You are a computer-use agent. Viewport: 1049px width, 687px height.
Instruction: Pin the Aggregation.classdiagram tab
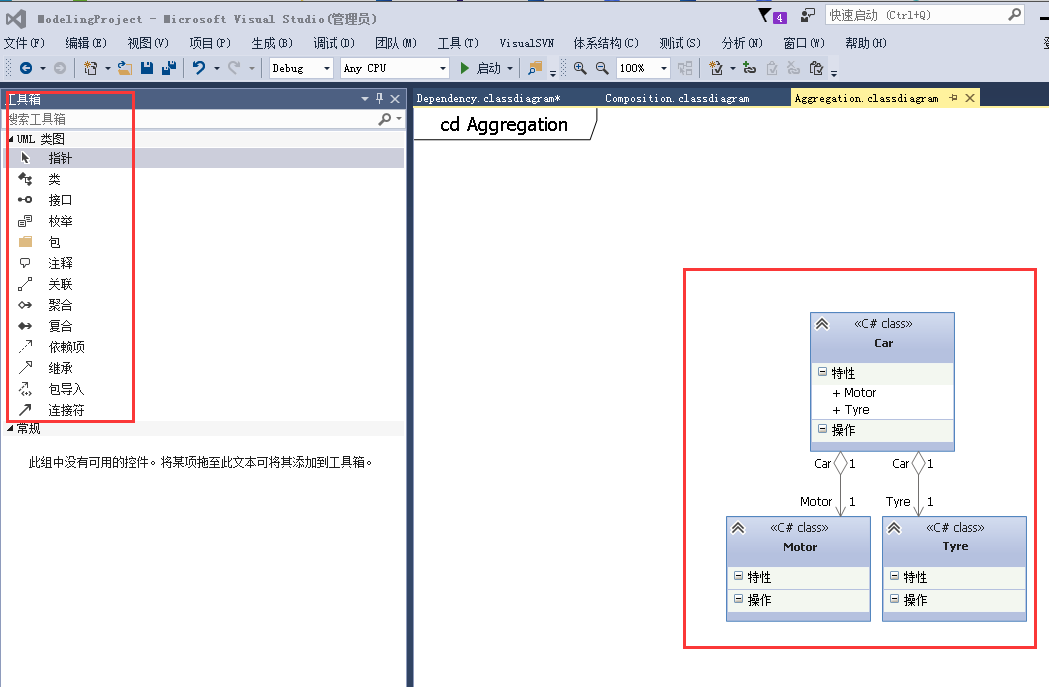[953, 98]
